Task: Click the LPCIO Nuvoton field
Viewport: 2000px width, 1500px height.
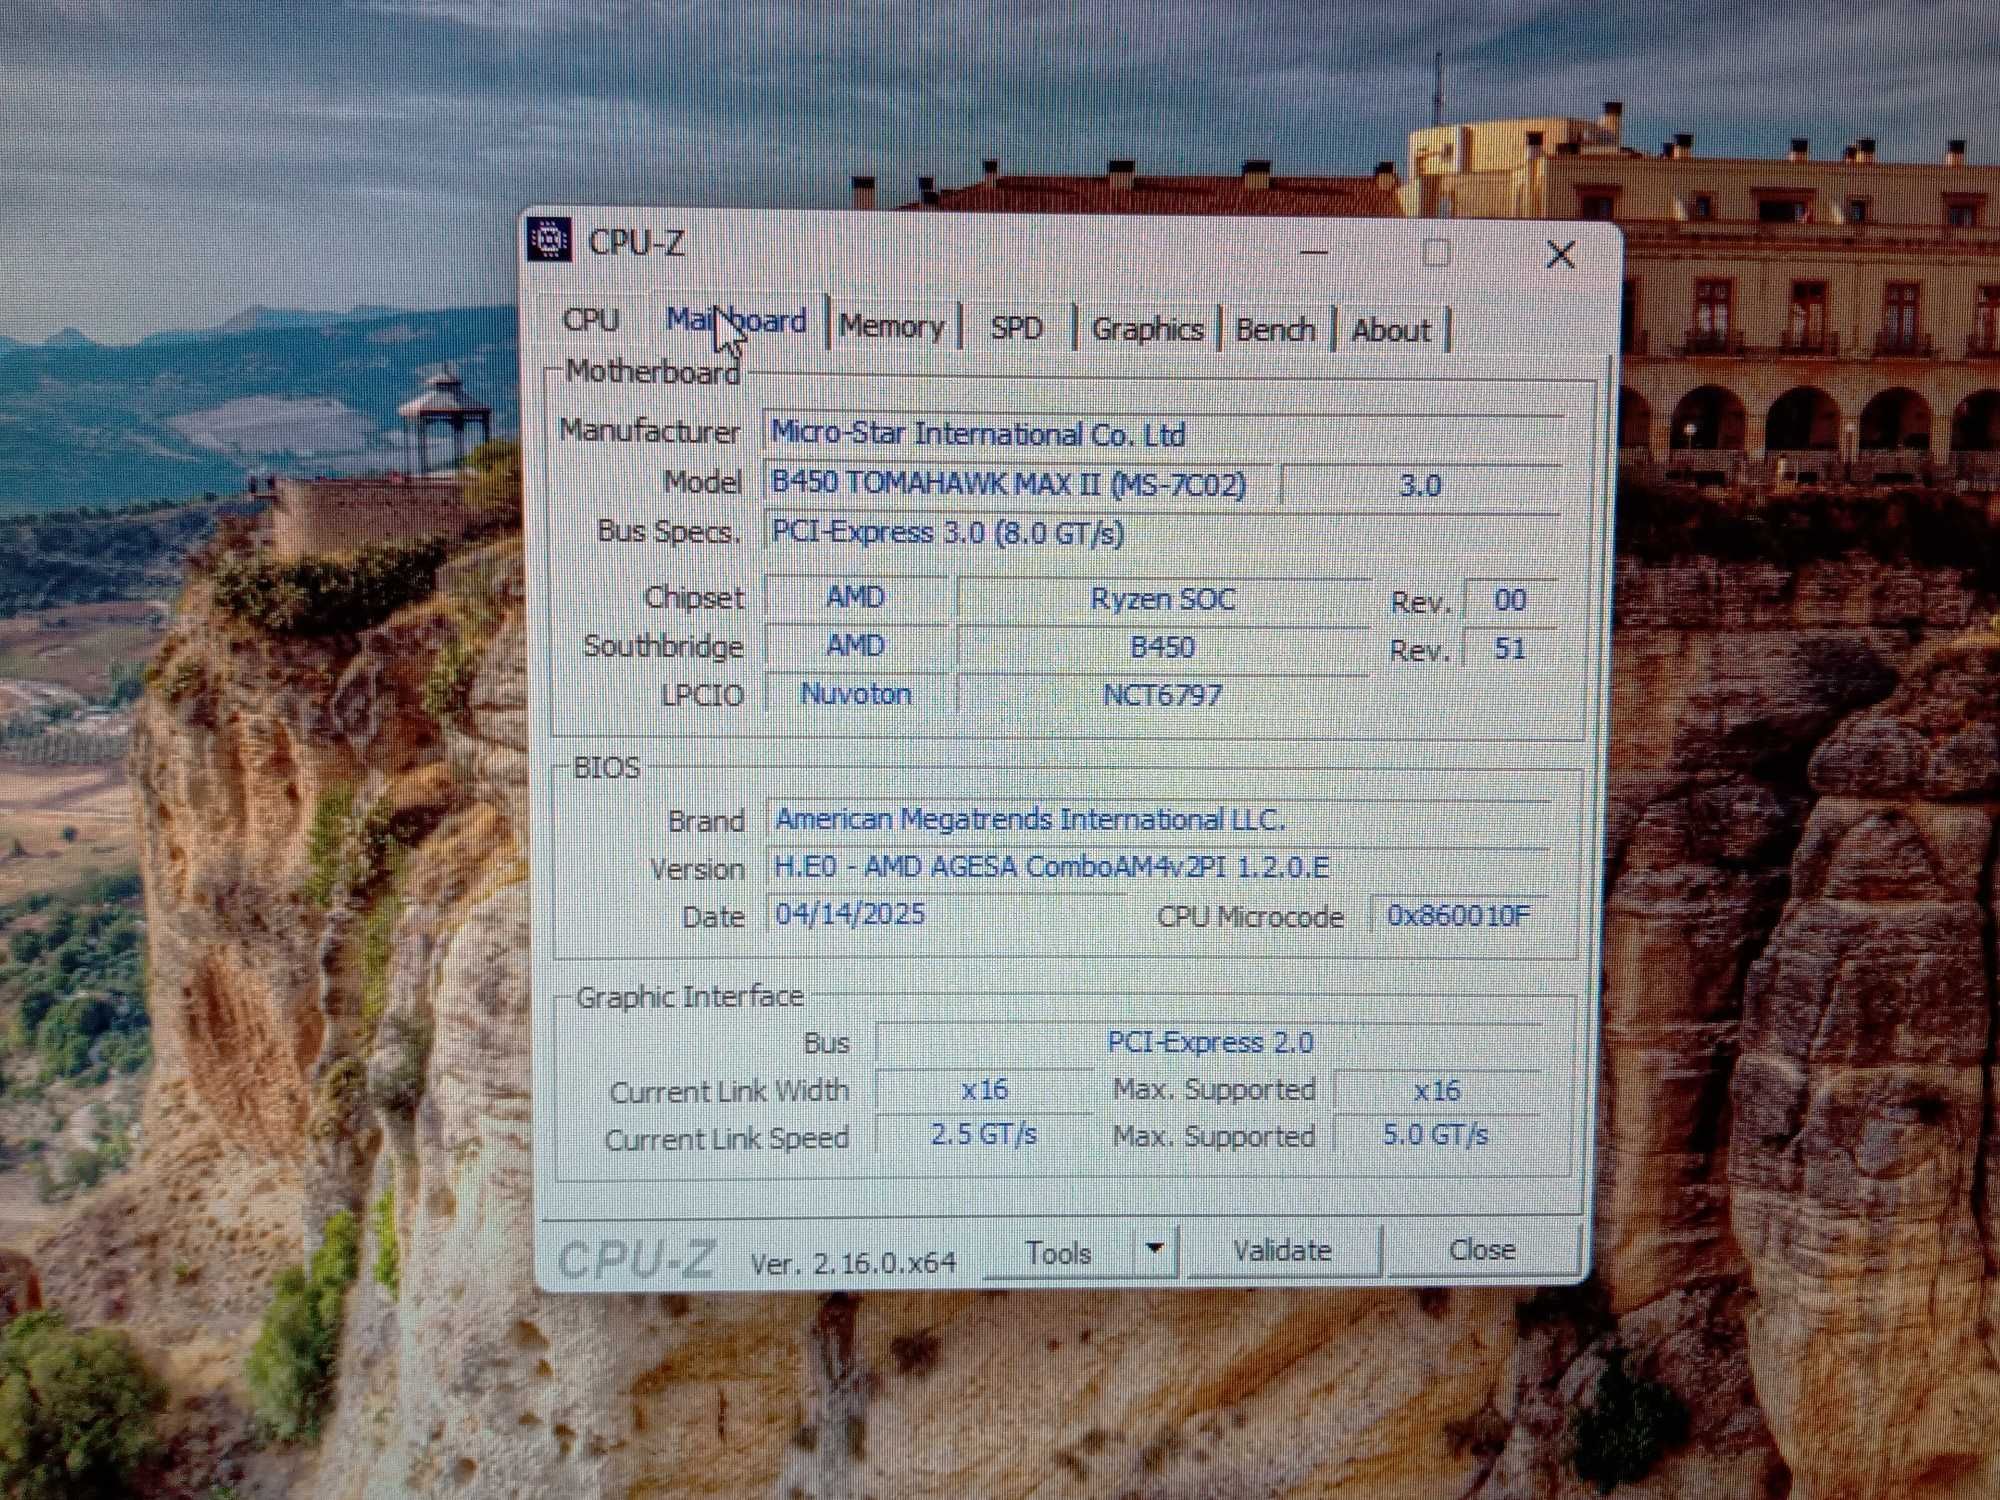Action: [x=856, y=694]
